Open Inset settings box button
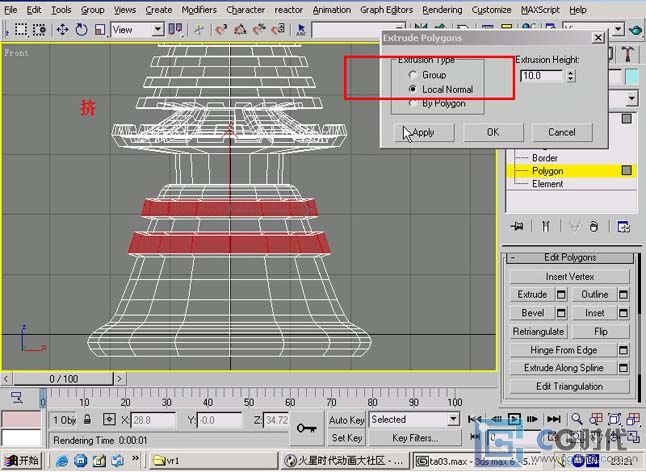This screenshot has width=646, height=472. tap(623, 313)
